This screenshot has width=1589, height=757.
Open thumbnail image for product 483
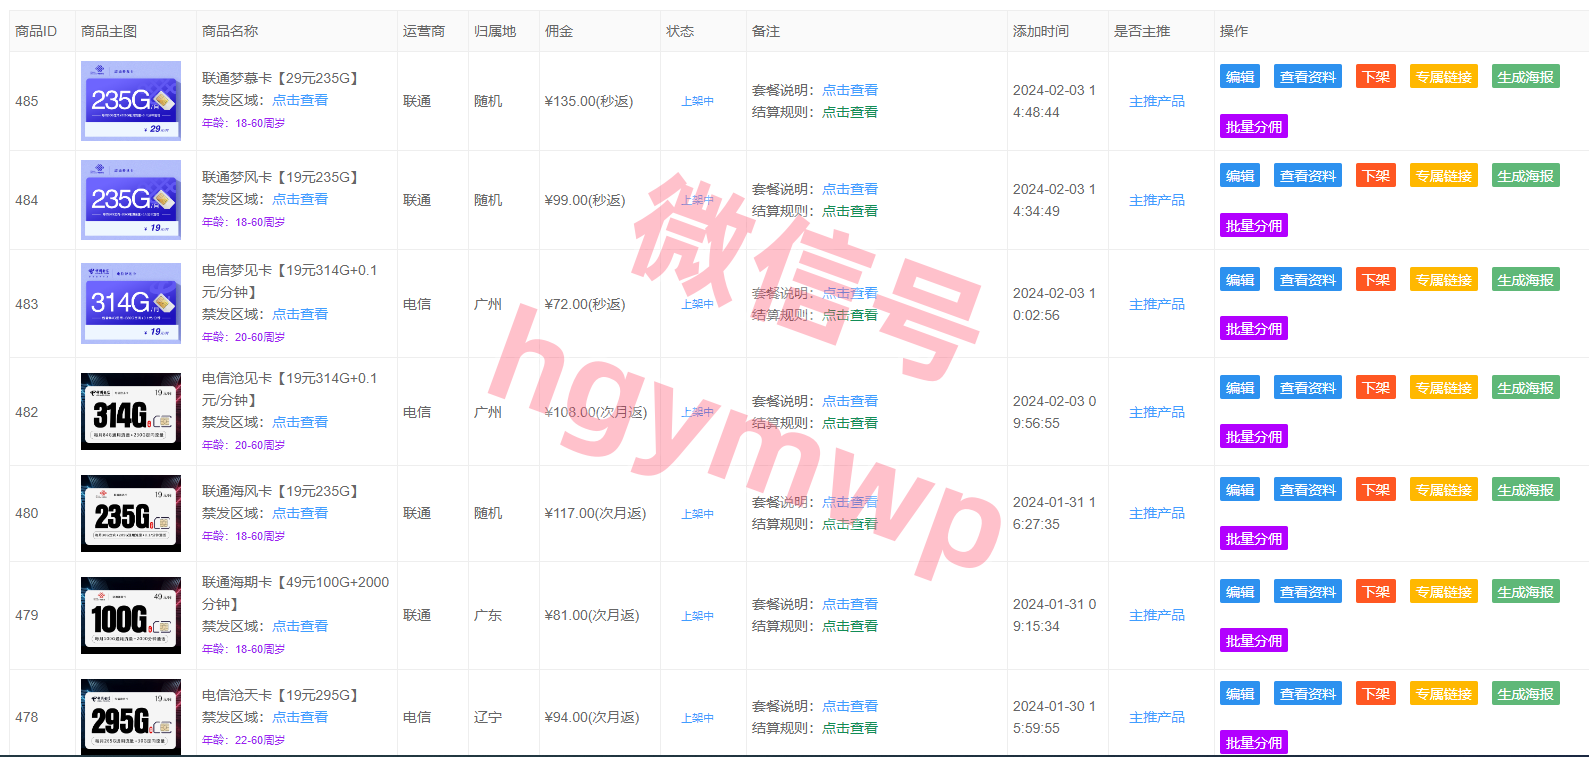click(131, 304)
